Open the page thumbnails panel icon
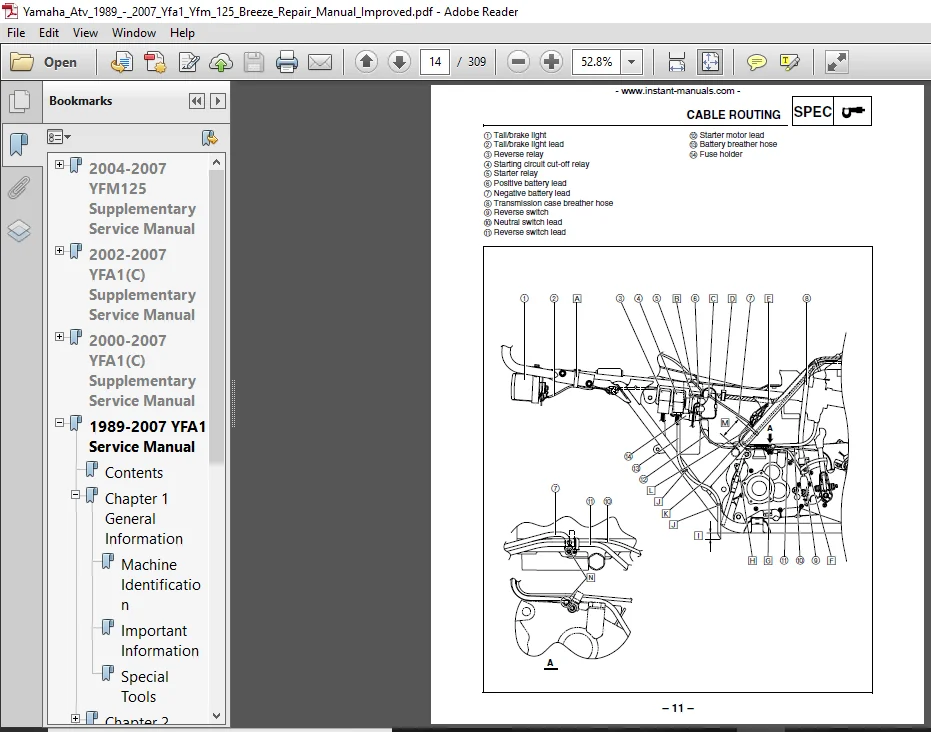The image size is (931, 732). [20, 101]
